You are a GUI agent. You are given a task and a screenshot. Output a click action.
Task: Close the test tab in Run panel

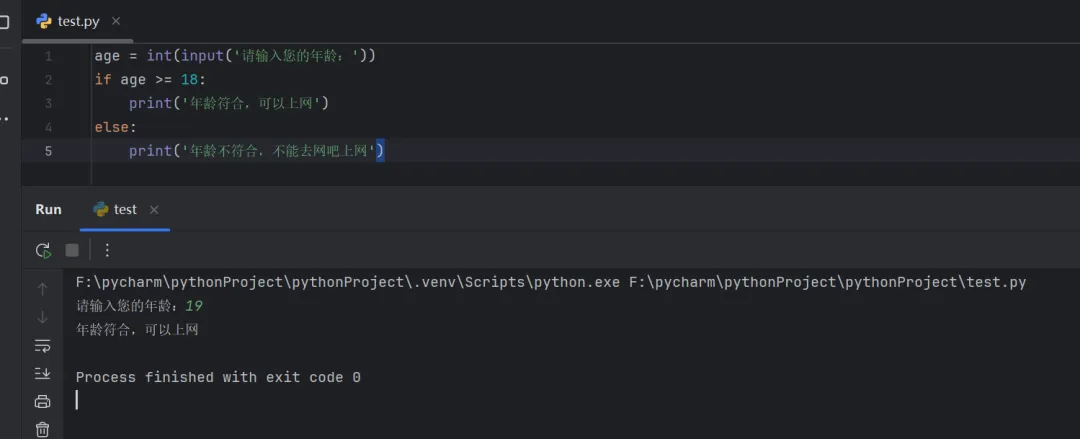[x=154, y=210]
